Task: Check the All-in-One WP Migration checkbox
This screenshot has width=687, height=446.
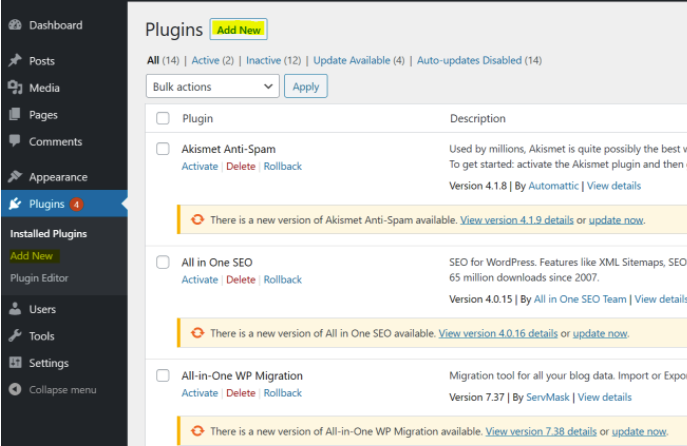Action: (x=163, y=375)
